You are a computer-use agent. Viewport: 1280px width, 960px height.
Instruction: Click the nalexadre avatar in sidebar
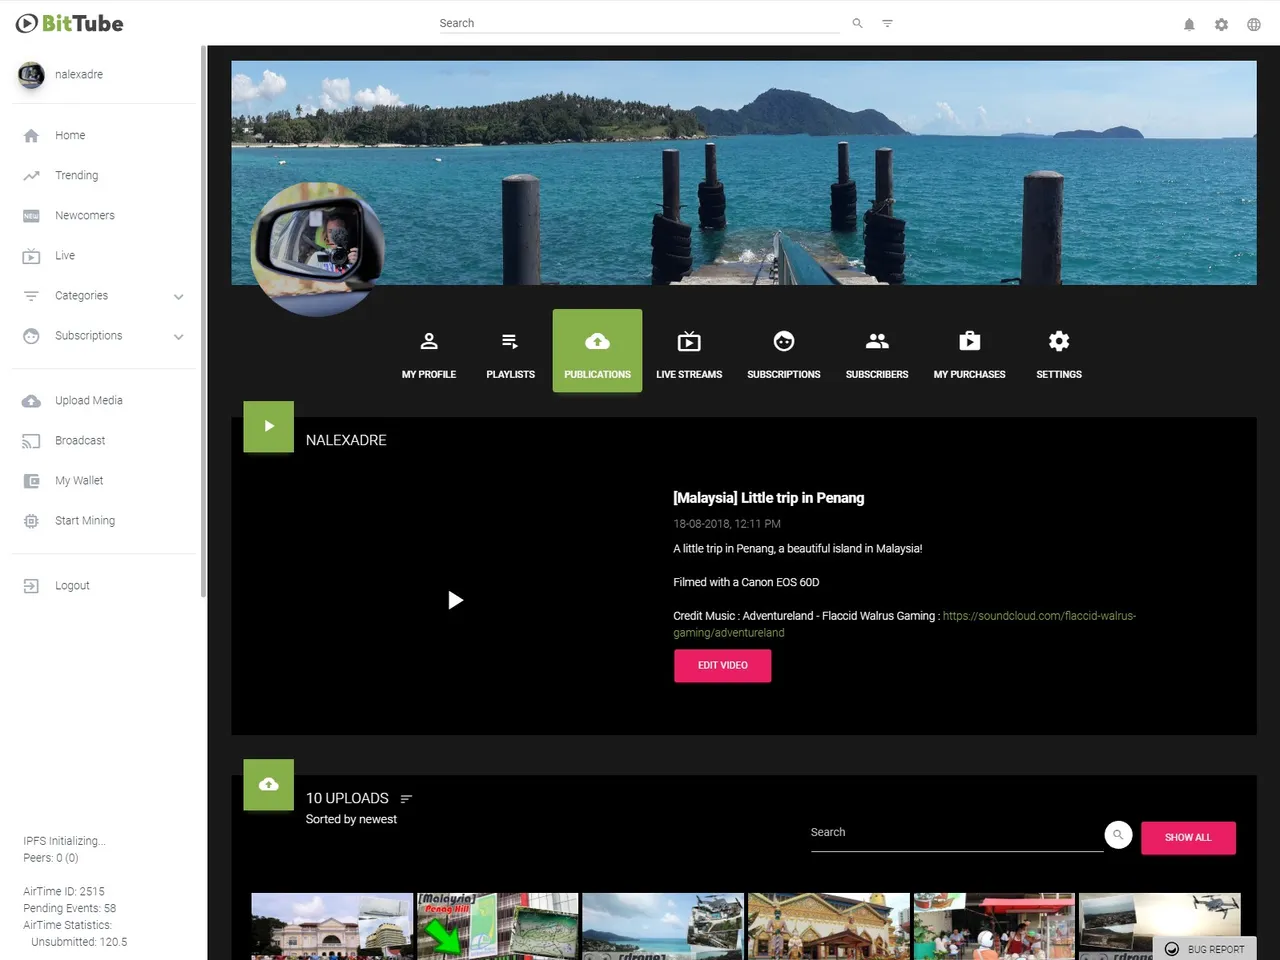[x=31, y=75]
